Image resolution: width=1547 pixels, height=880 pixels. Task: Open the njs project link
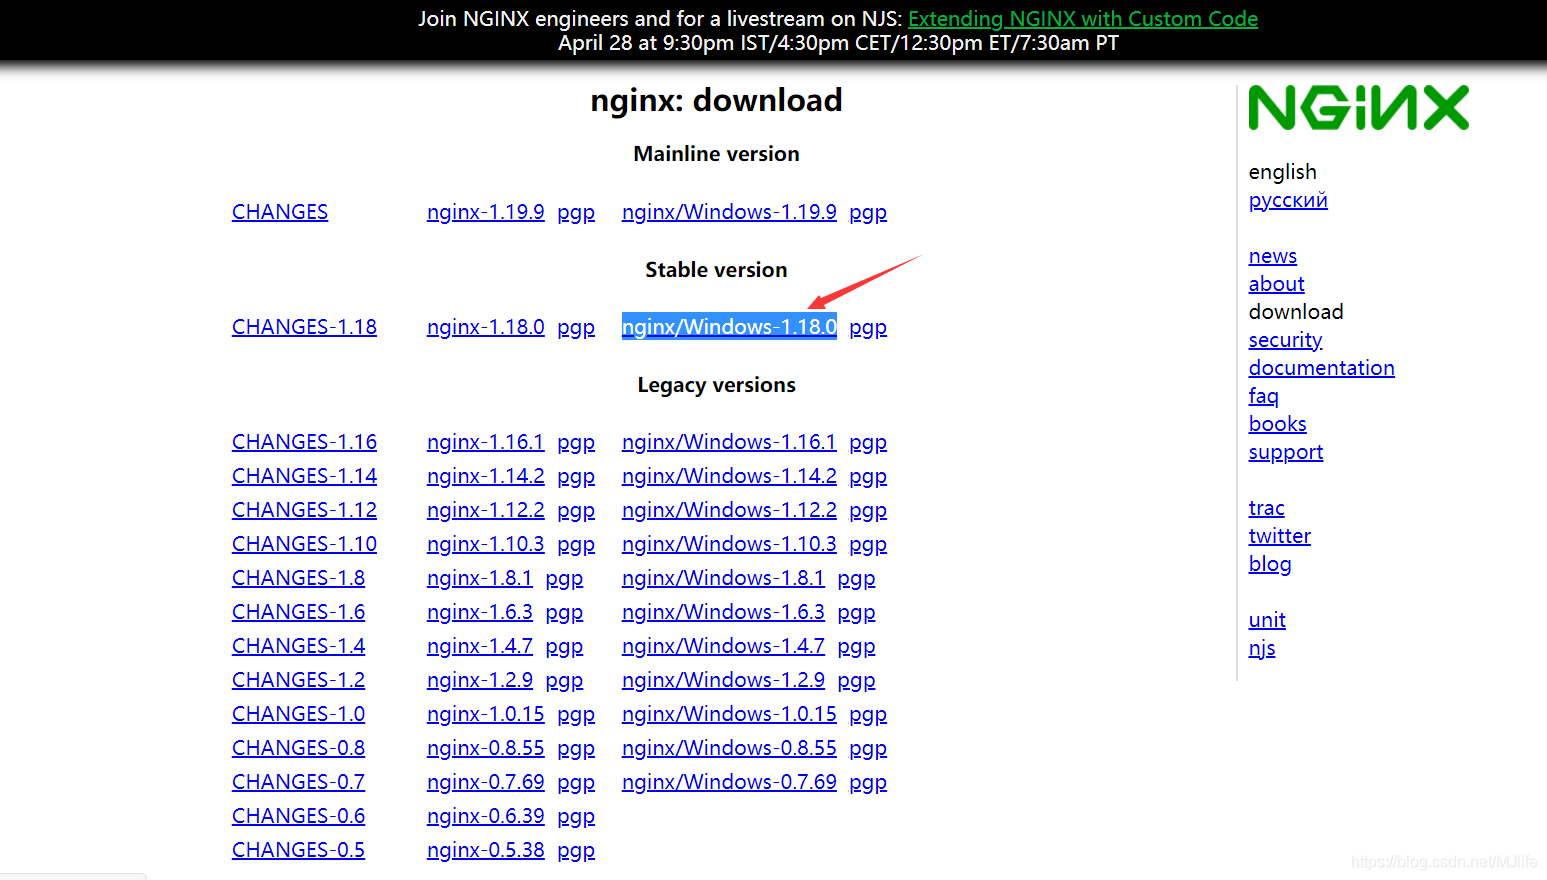click(1262, 648)
